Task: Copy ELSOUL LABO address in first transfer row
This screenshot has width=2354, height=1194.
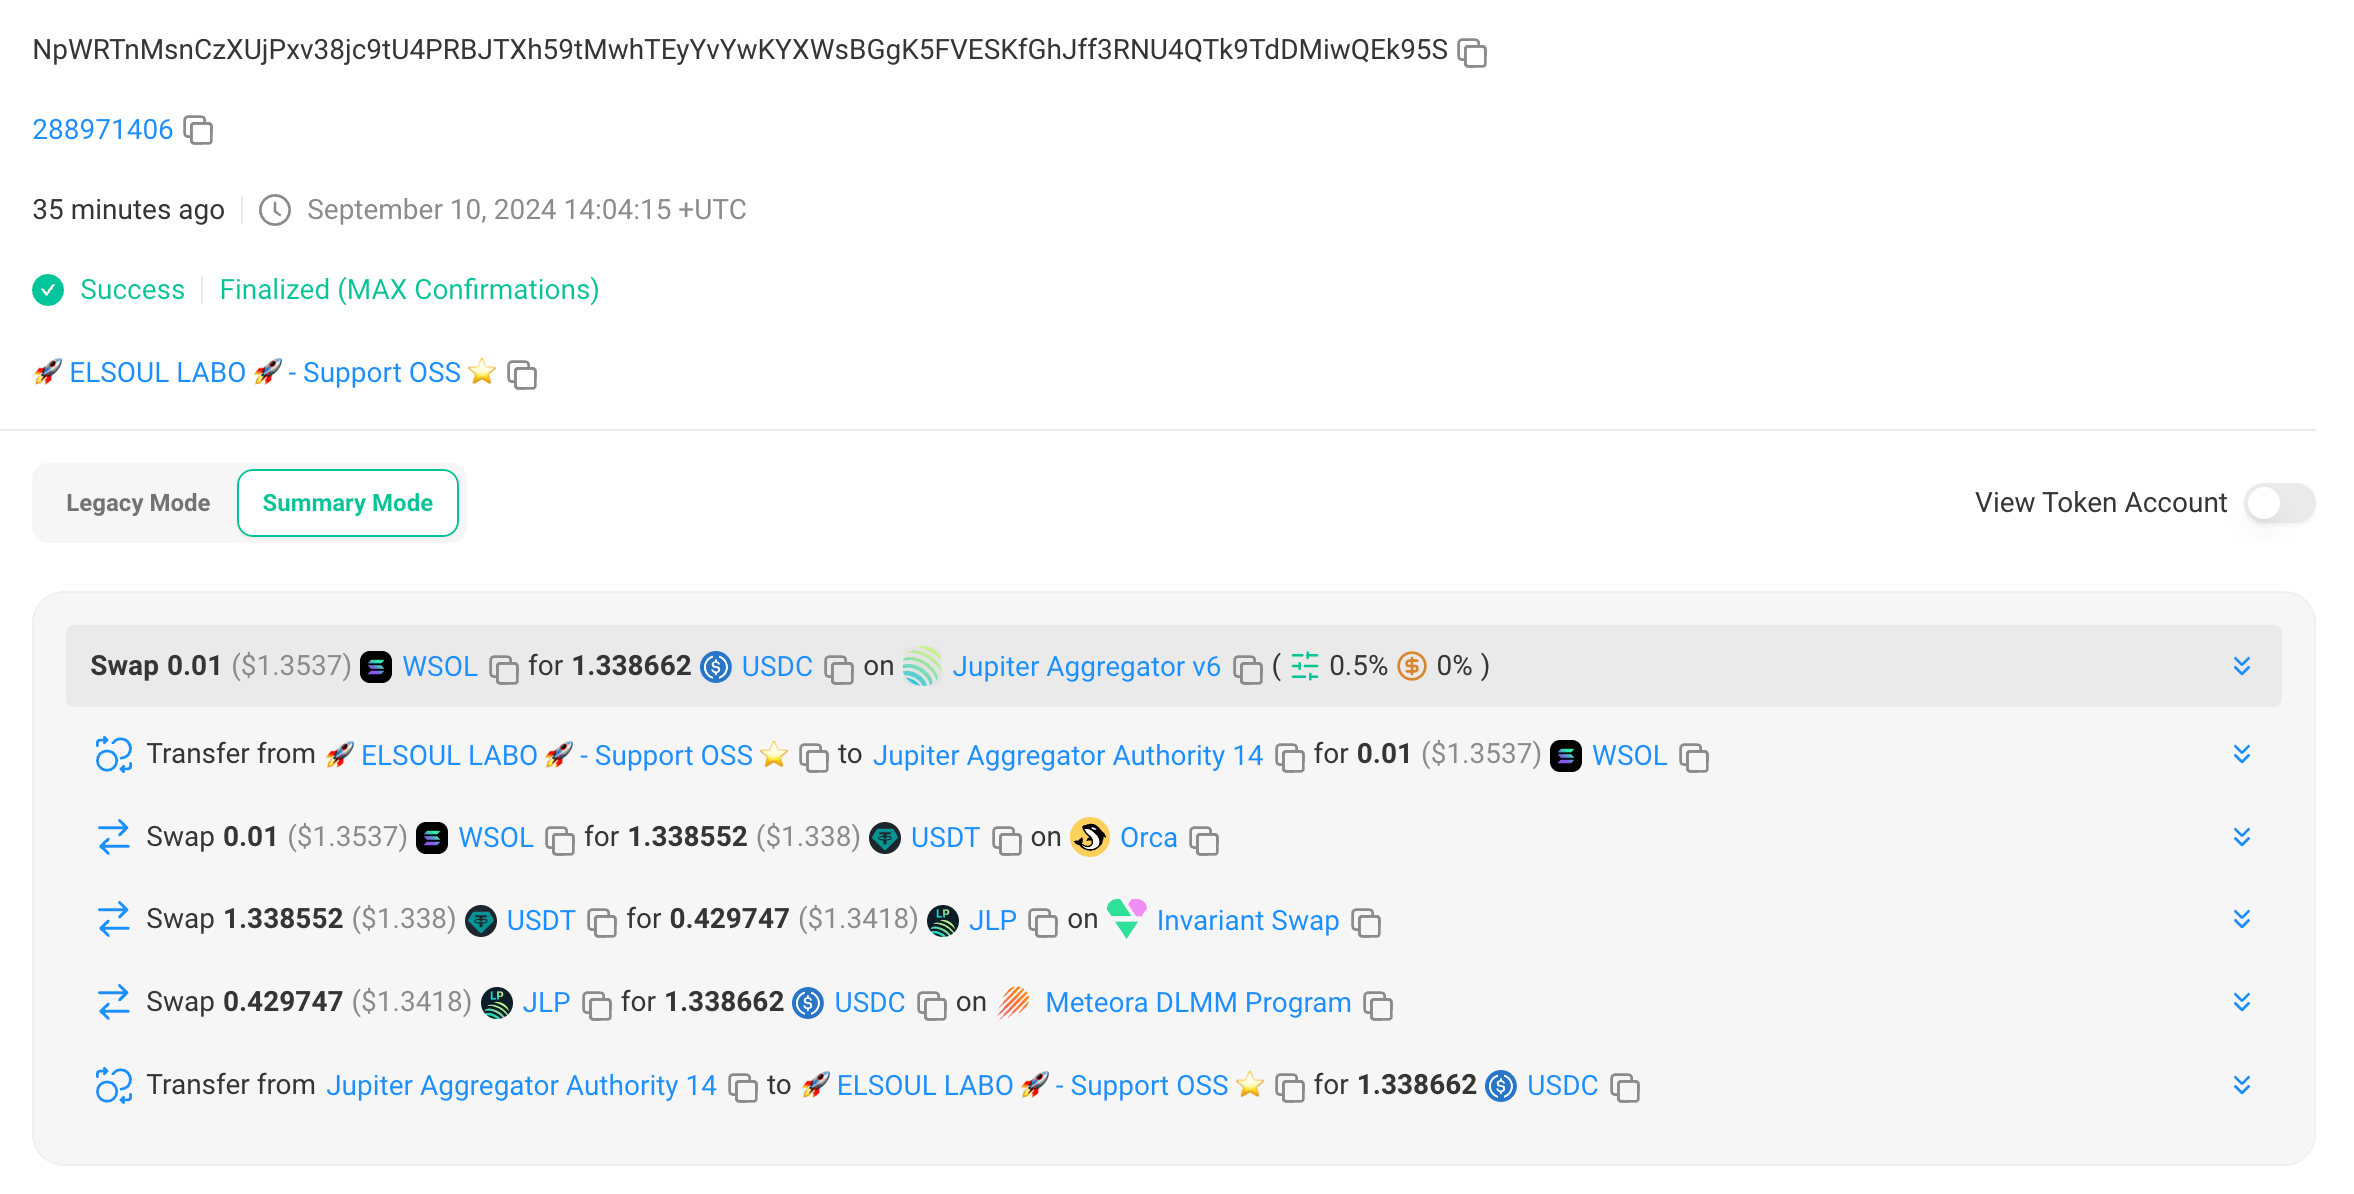Action: click(x=814, y=758)
